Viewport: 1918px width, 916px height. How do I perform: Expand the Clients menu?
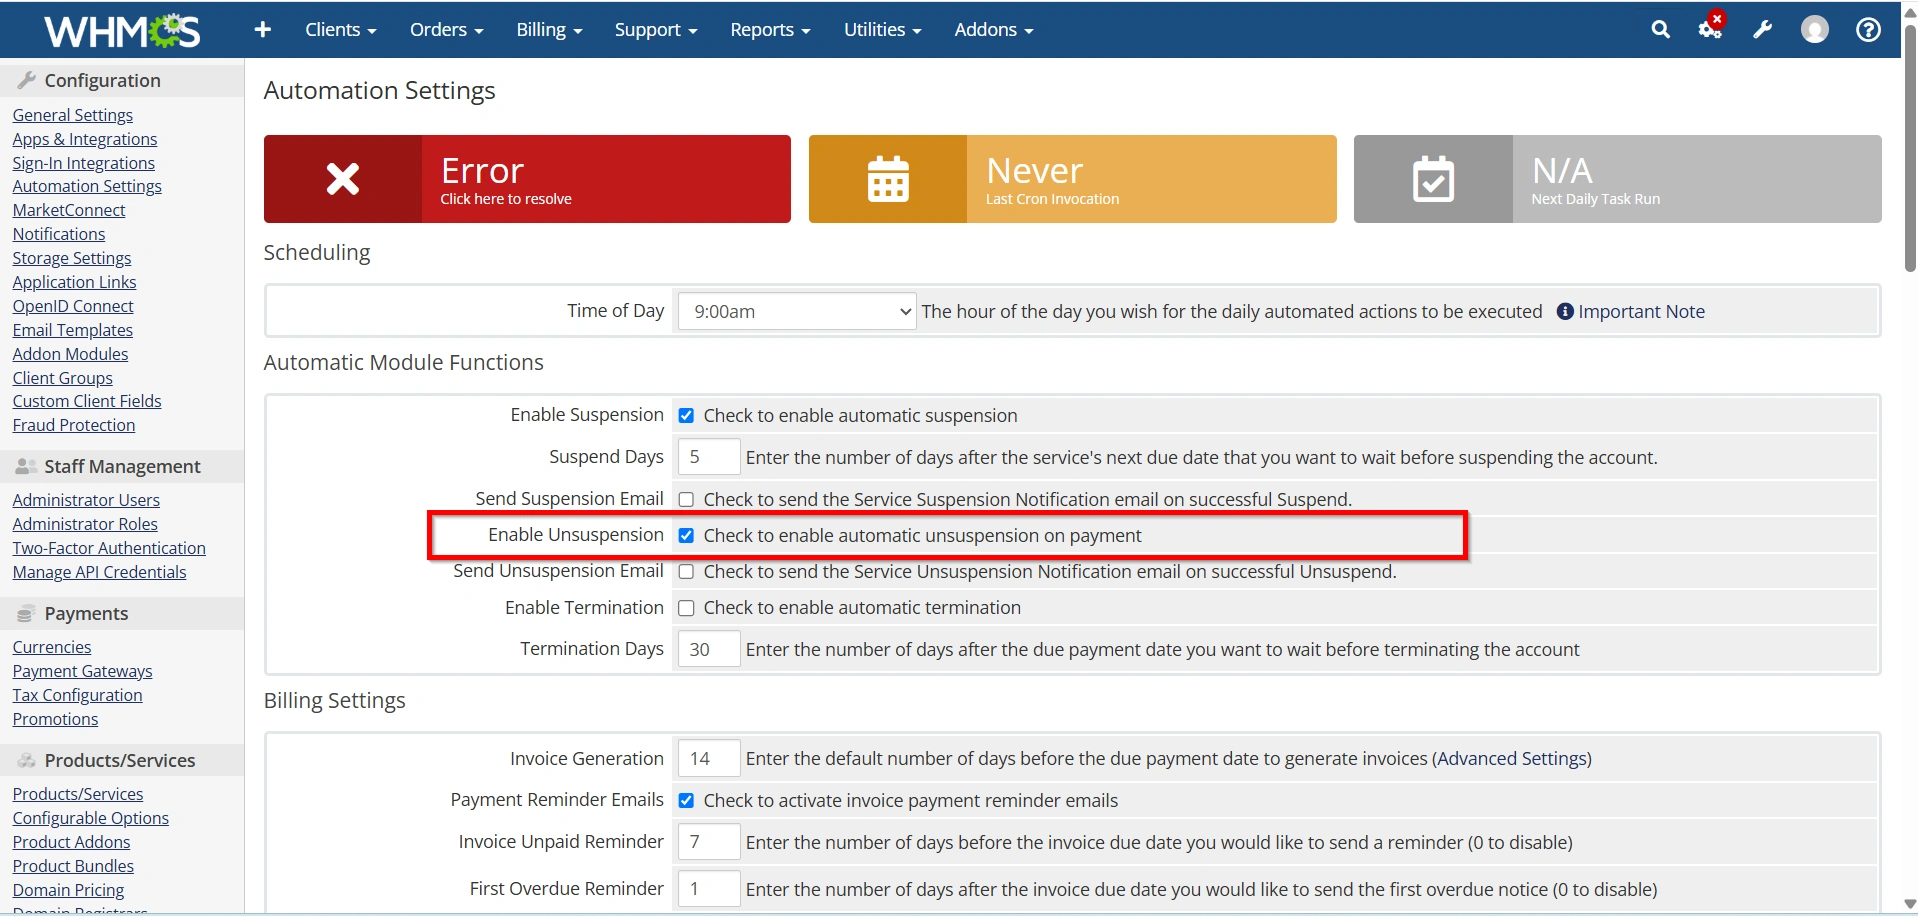click(x=340, y=30)
